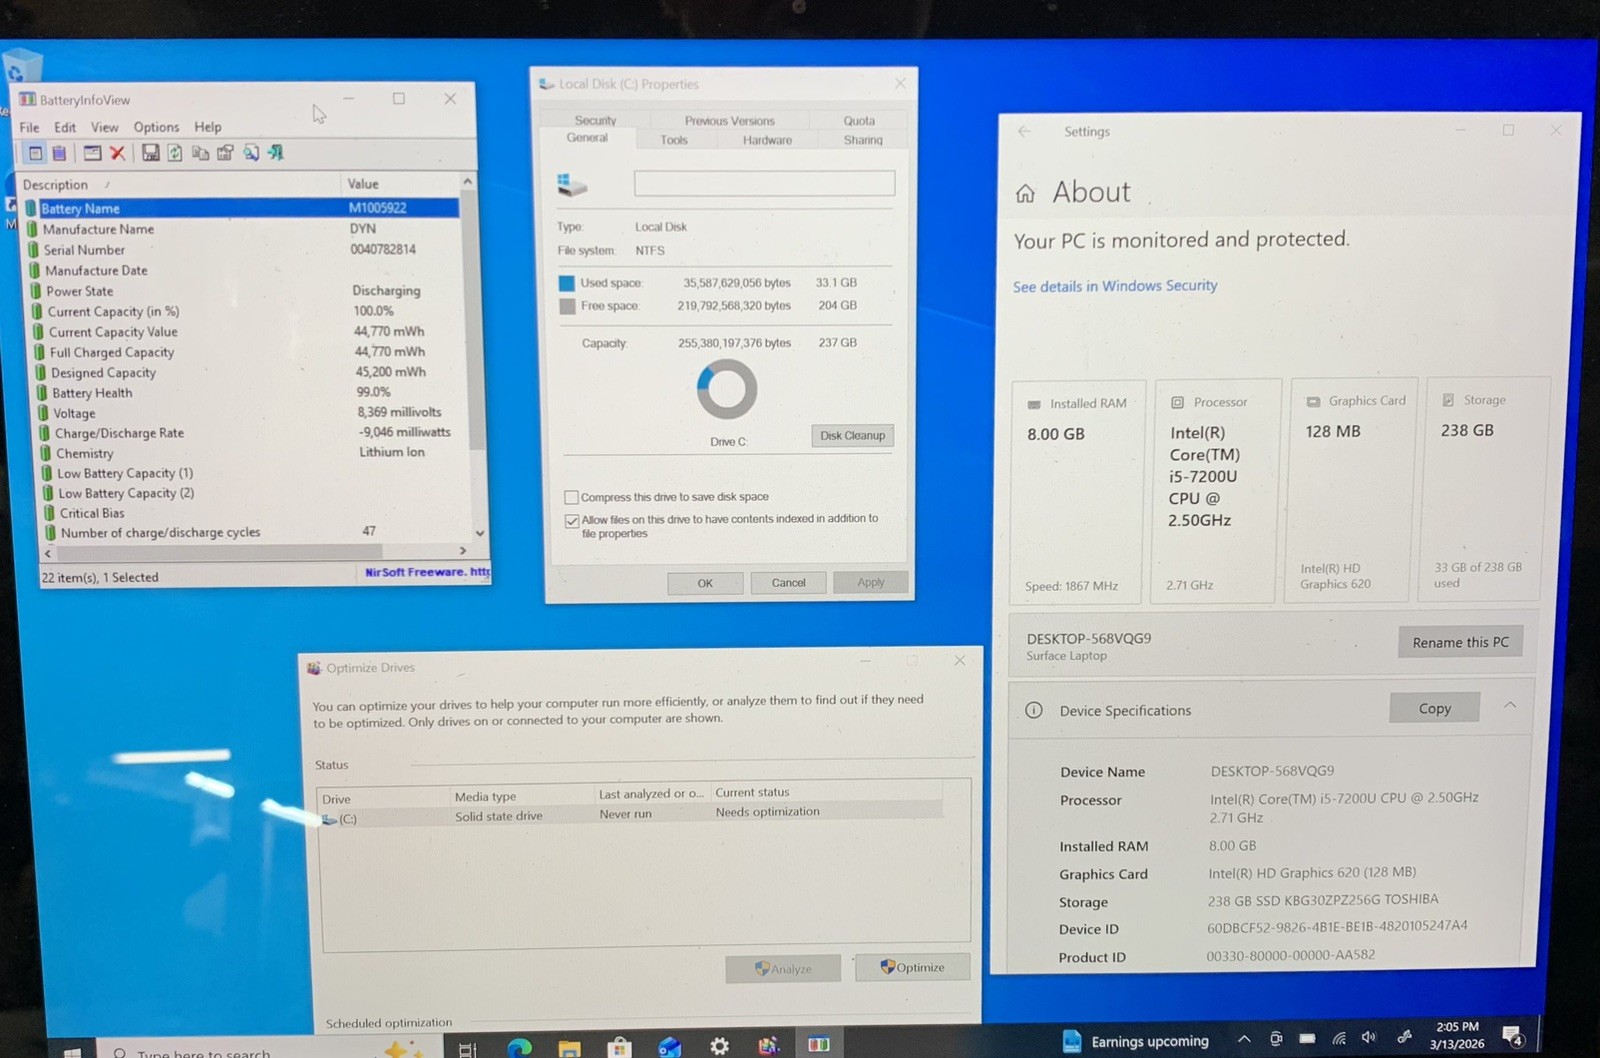Uncheck Allow files on this drive indexed

[x=571, y=521]
